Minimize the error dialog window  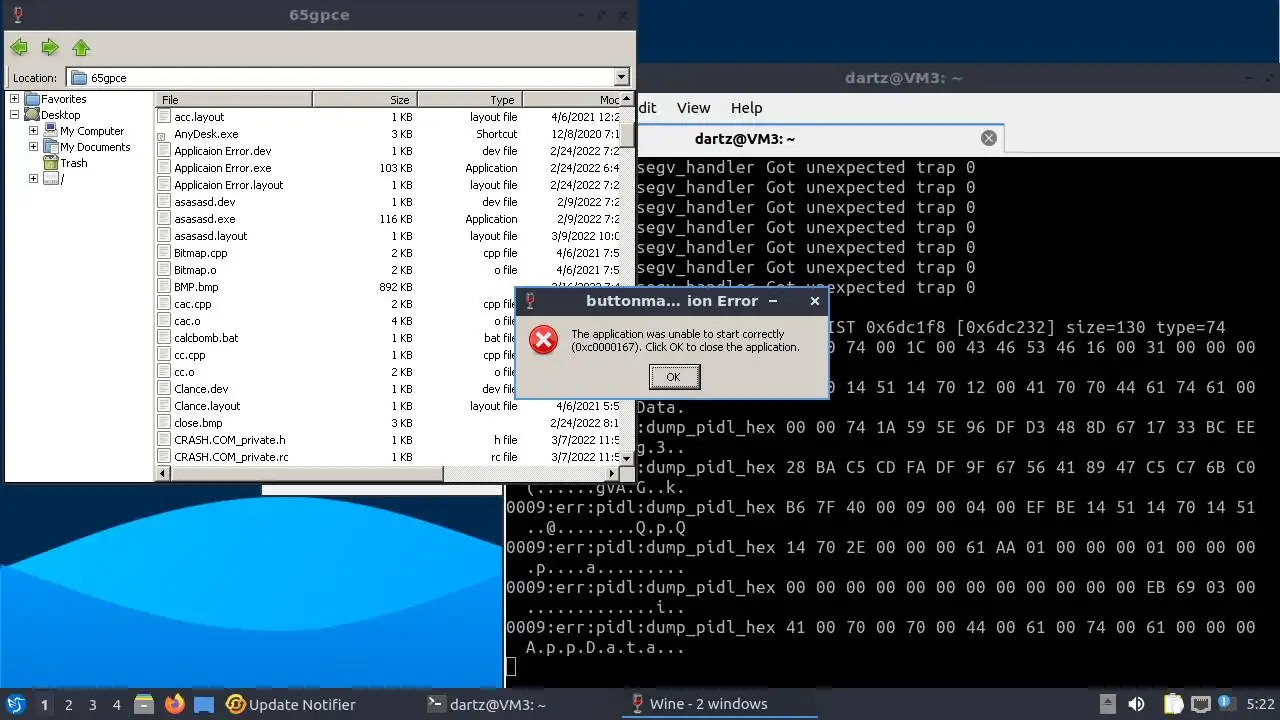(773, 301)
